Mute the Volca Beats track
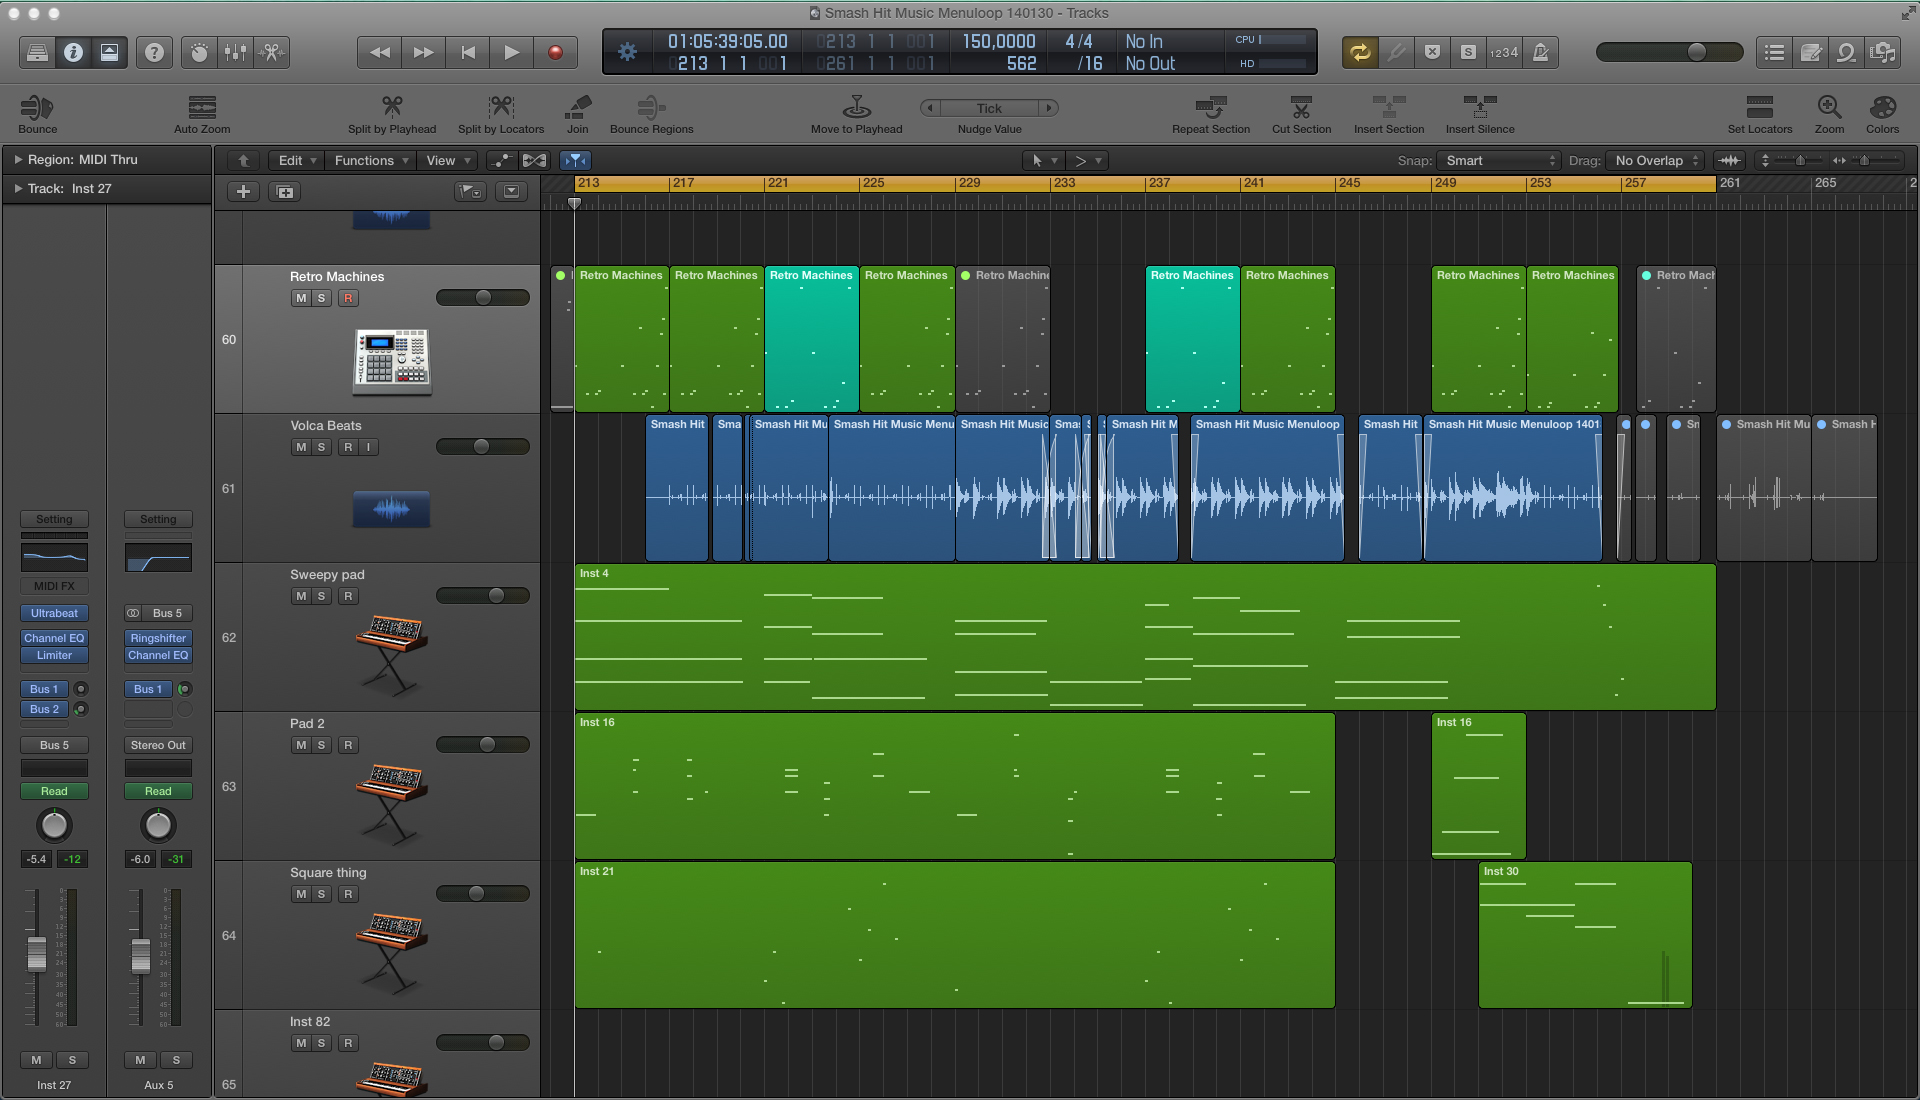 (300, 447)
